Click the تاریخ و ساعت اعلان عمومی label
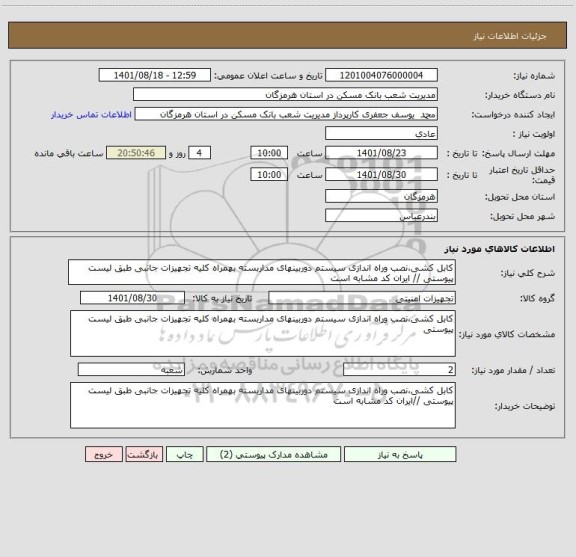Viewport: 576px width, 557px height. tap(268, 76)
